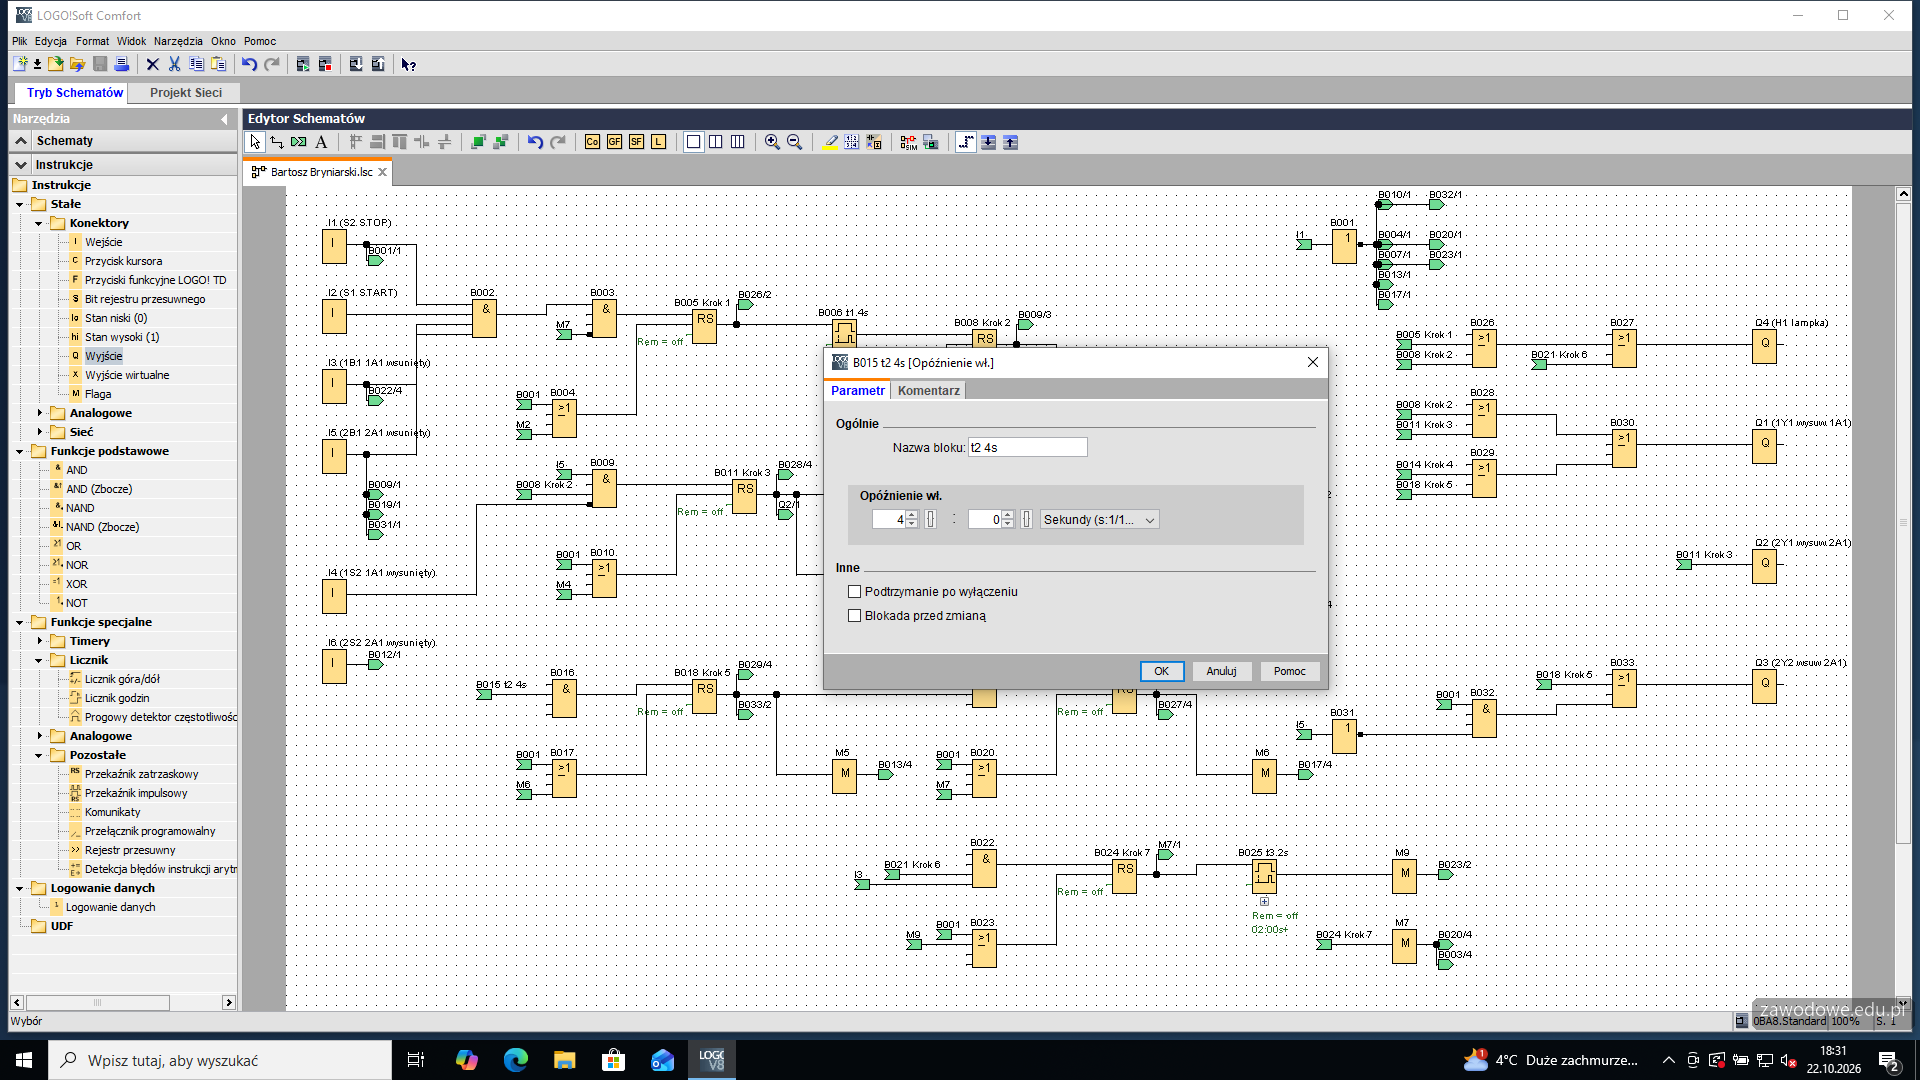Viewport: 1920px width, 1080px height.
Task: Click the connect tool in editor toolbar
Action: click(277, 142)
